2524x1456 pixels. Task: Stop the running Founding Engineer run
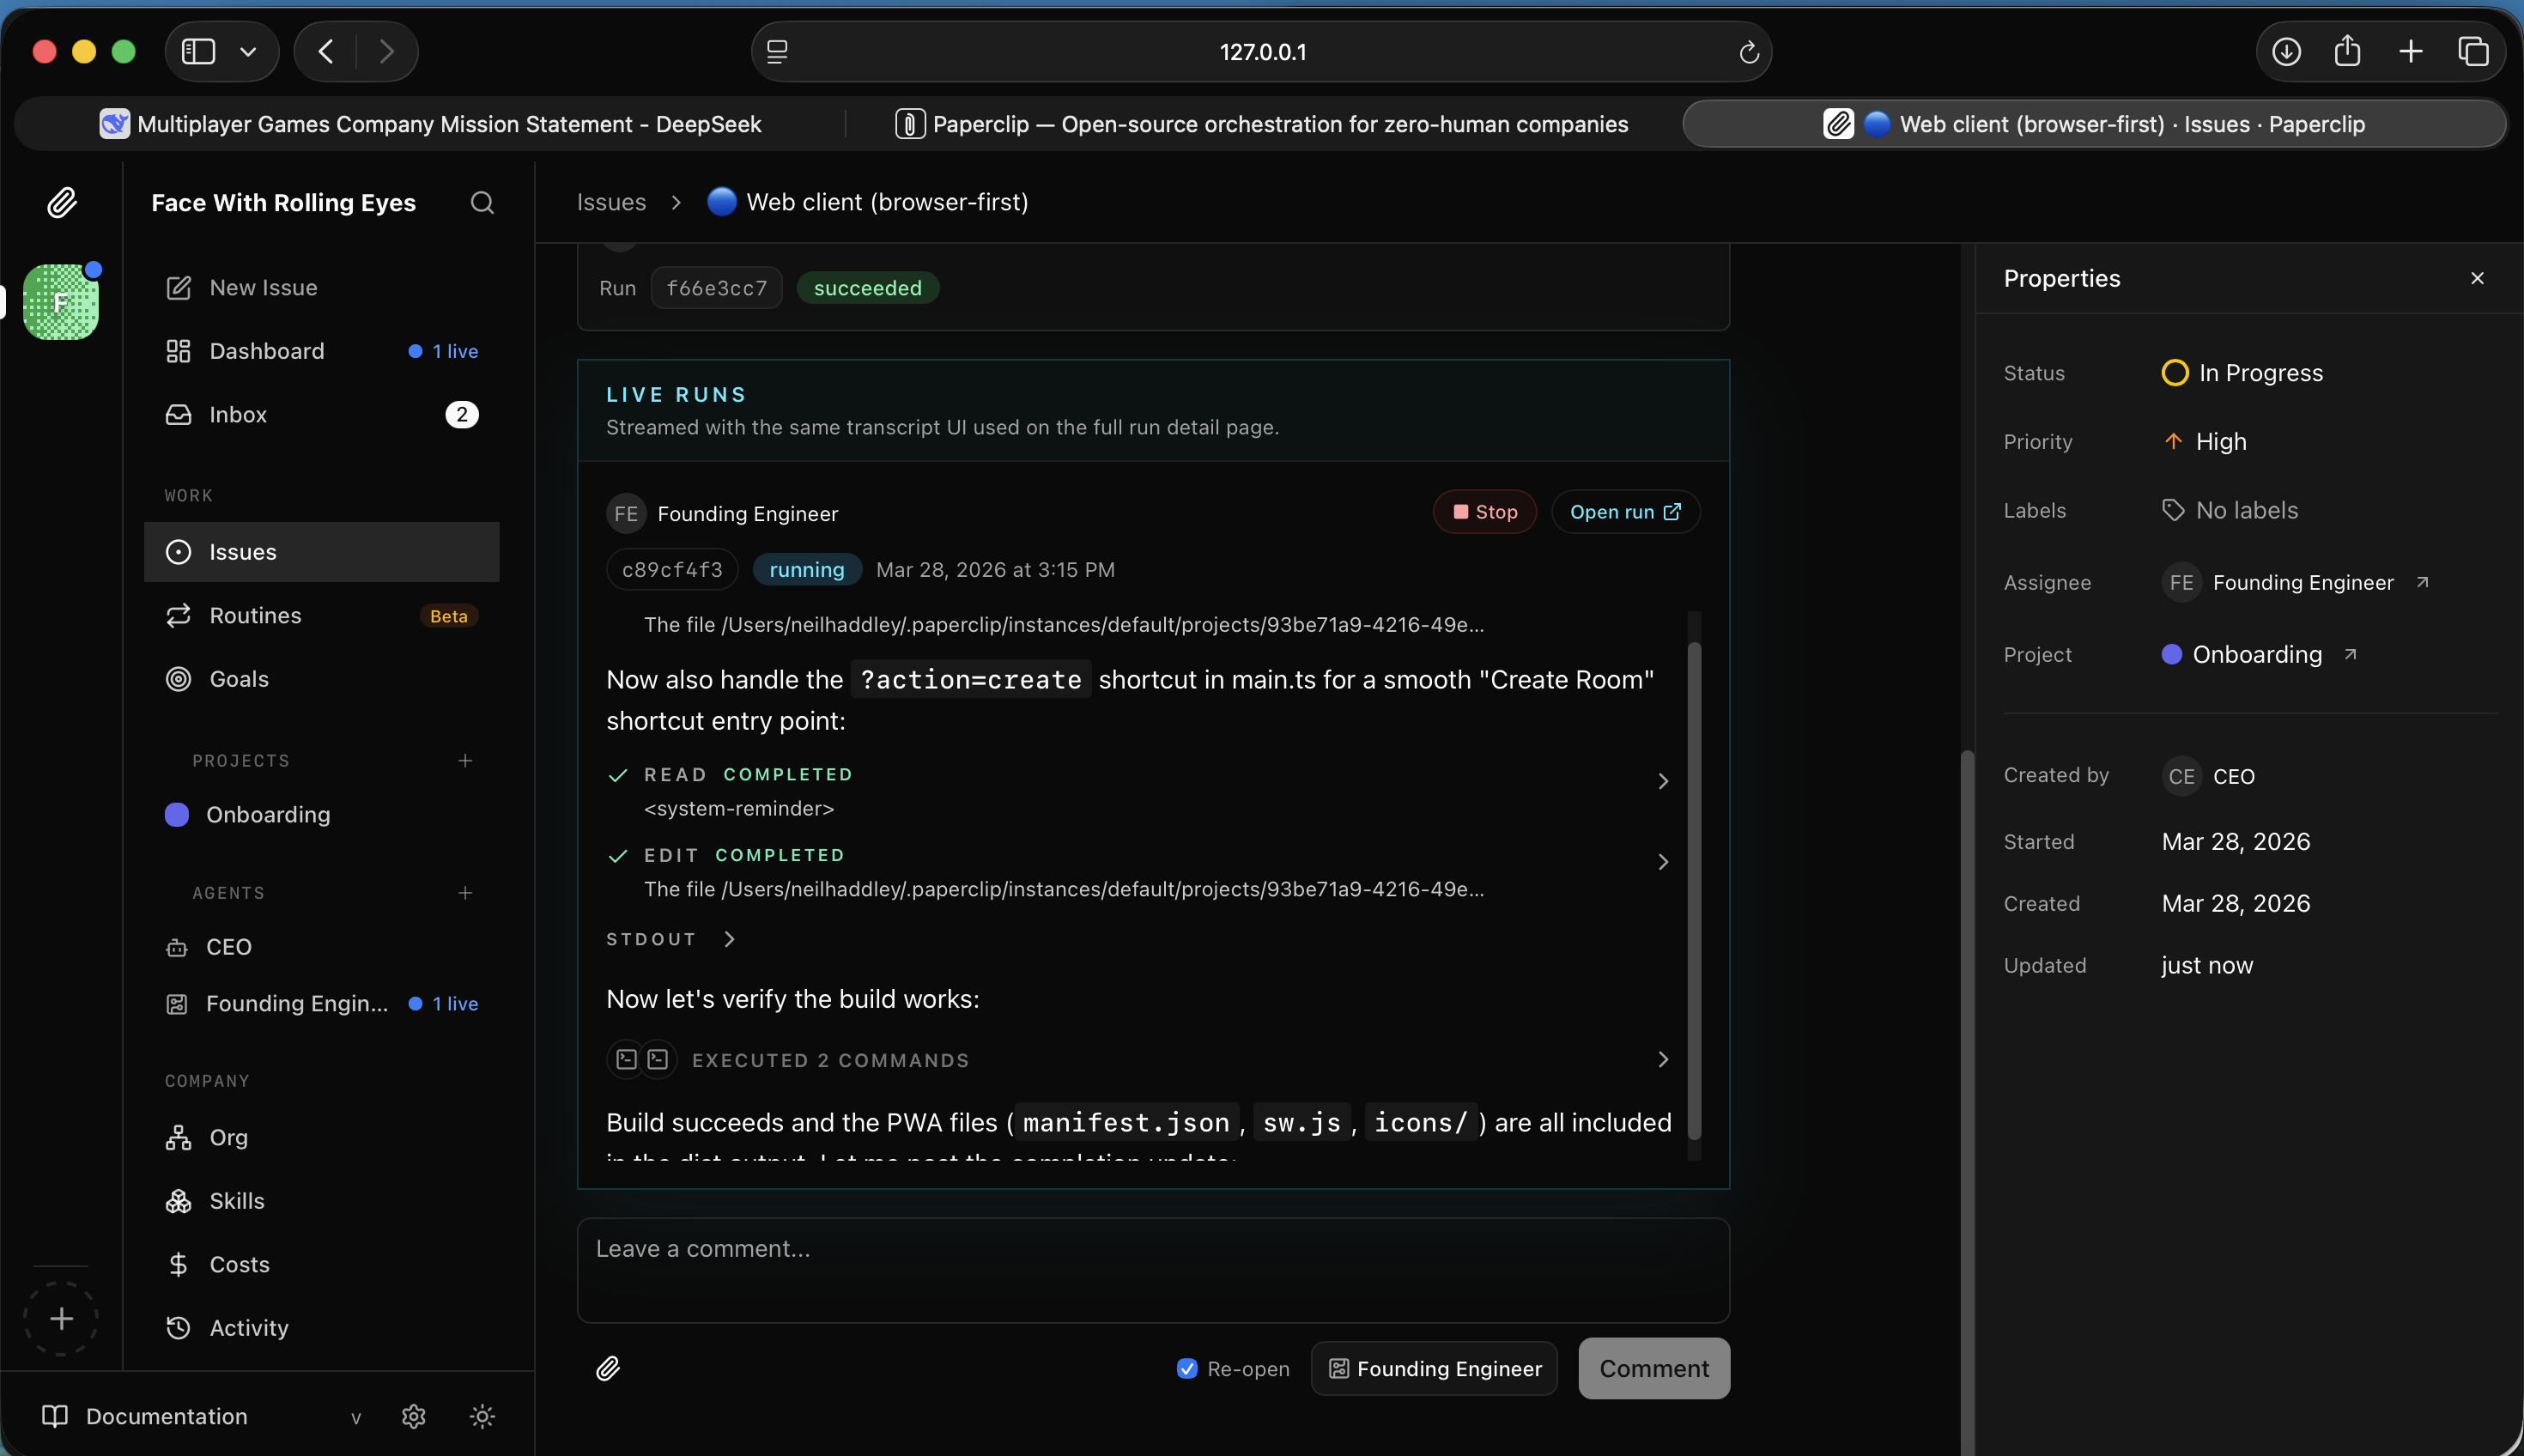[1484, 512]
